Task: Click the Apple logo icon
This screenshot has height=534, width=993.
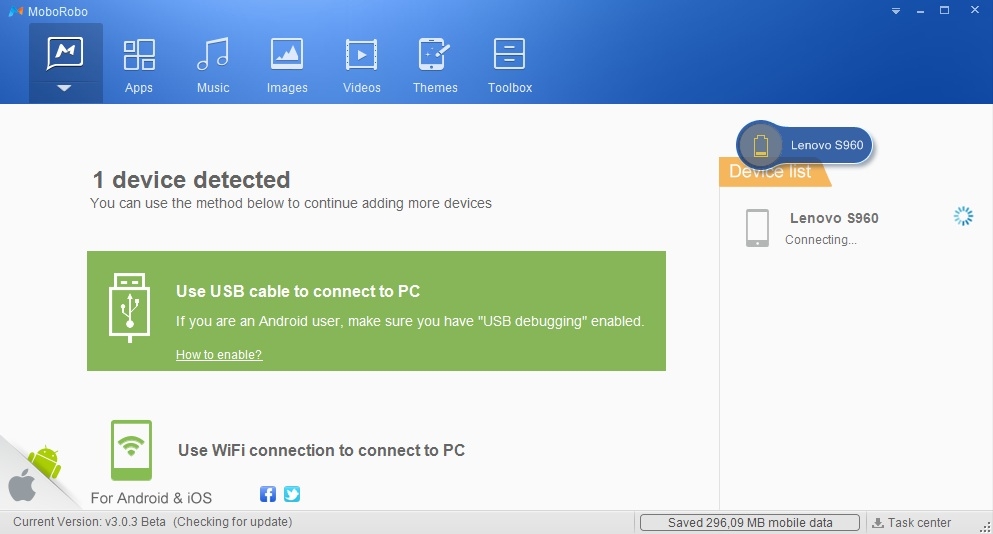Action: point(22,485)
